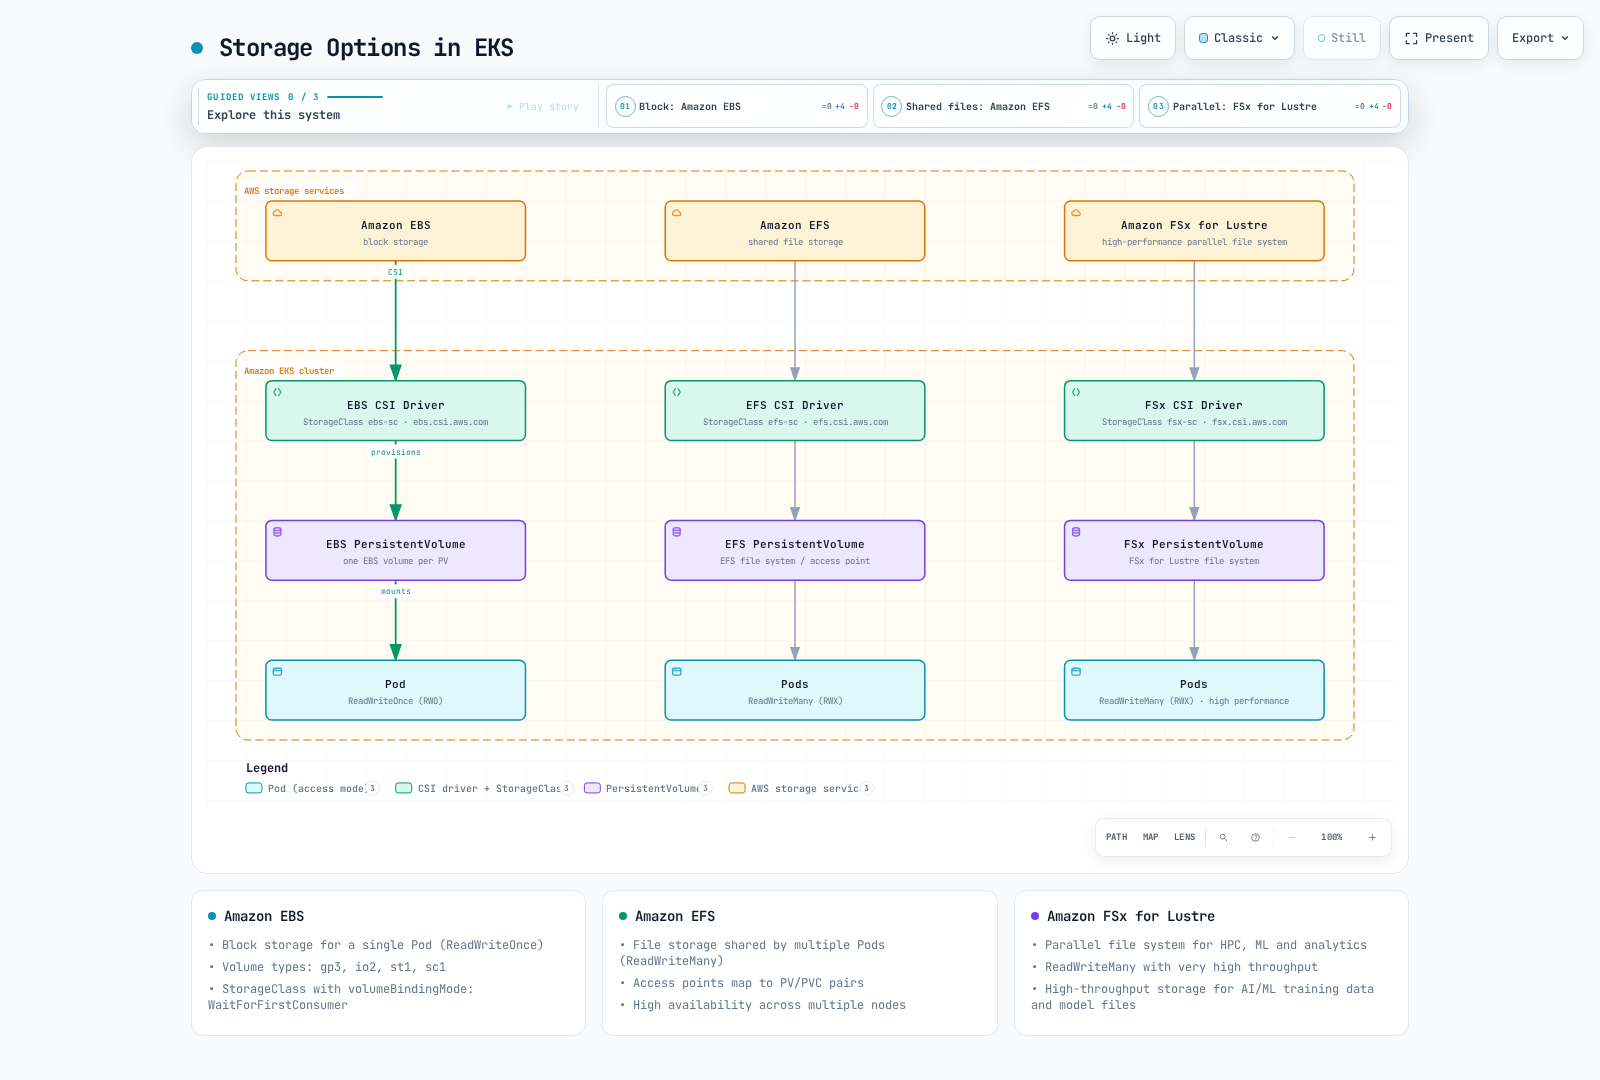Click the Amazon EFS node
This screenshot has width=1600, height=1080.
click(x=795, y=231)
